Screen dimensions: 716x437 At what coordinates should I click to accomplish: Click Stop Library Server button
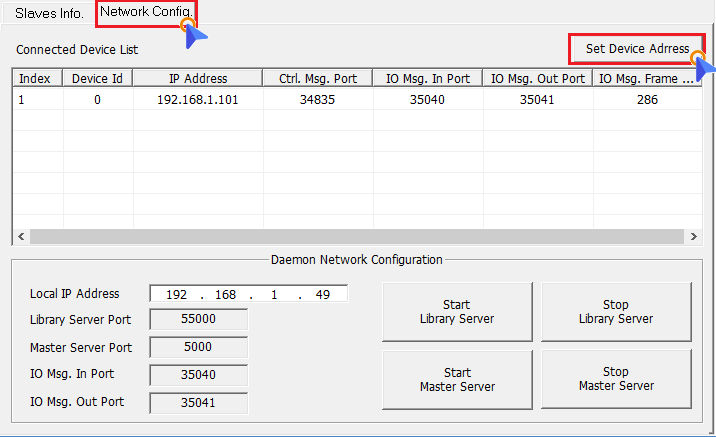tap(616, 312)
